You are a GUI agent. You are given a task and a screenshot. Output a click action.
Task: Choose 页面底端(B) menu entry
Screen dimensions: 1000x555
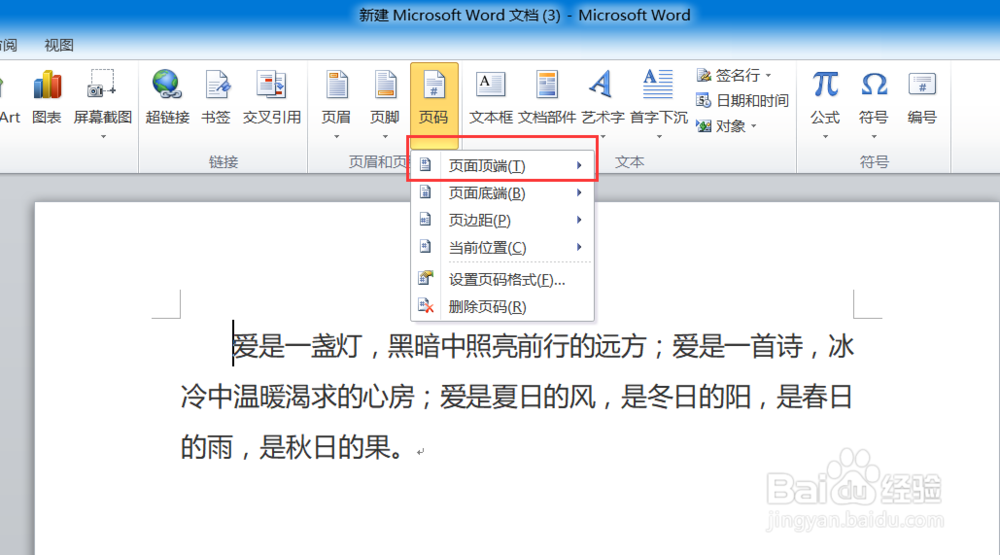click(503, 193)
